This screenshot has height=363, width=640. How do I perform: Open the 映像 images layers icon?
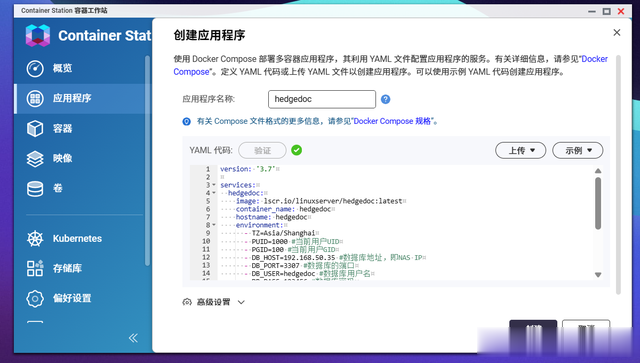(35, 159)
